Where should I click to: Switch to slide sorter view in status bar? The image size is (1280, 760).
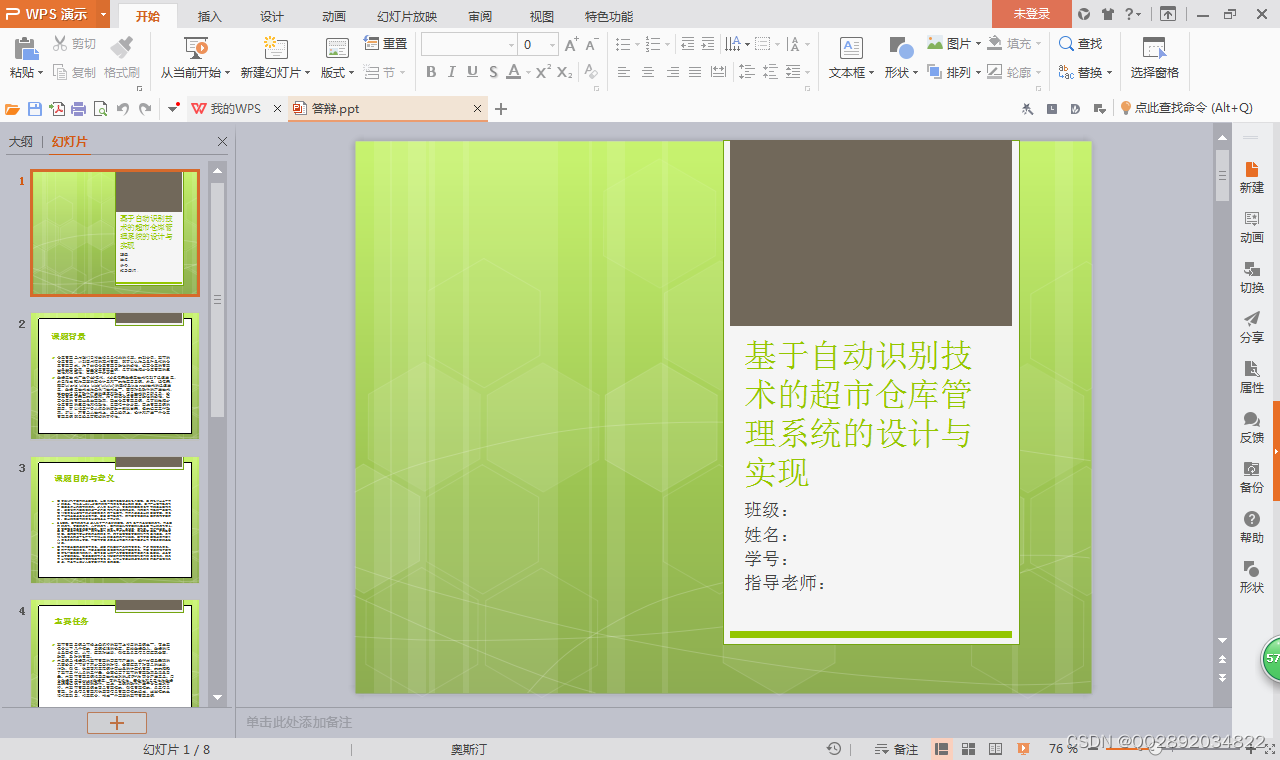point(967,748)
